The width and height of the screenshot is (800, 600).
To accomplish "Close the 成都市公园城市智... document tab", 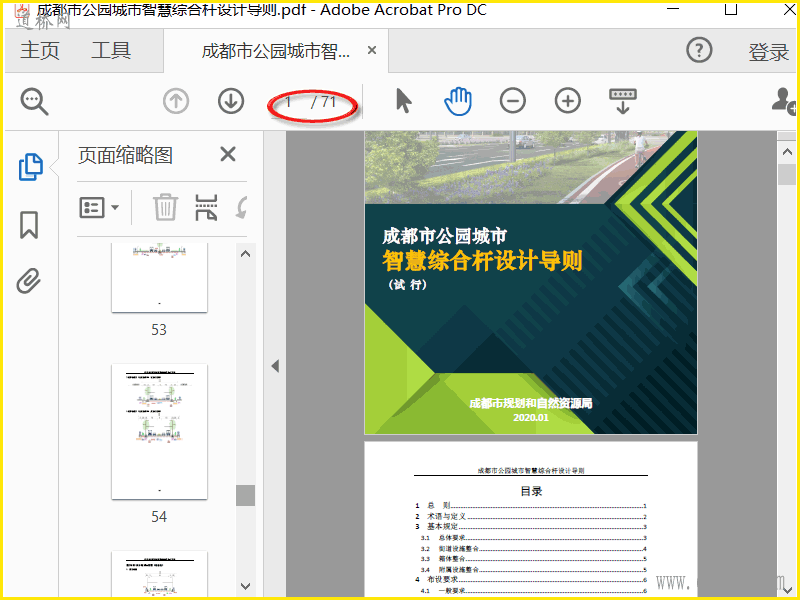I will coord(372,50).
